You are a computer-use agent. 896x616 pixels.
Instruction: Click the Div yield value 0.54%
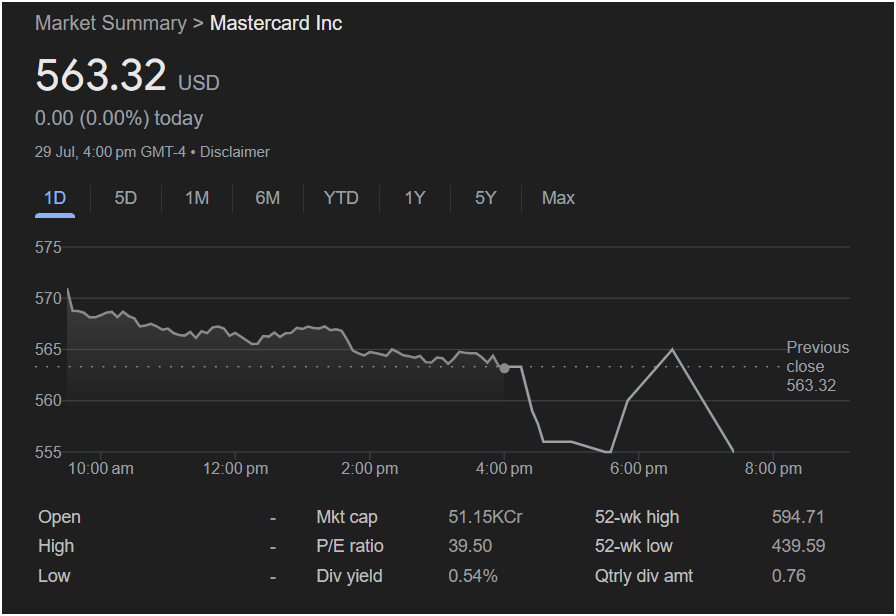473,576
